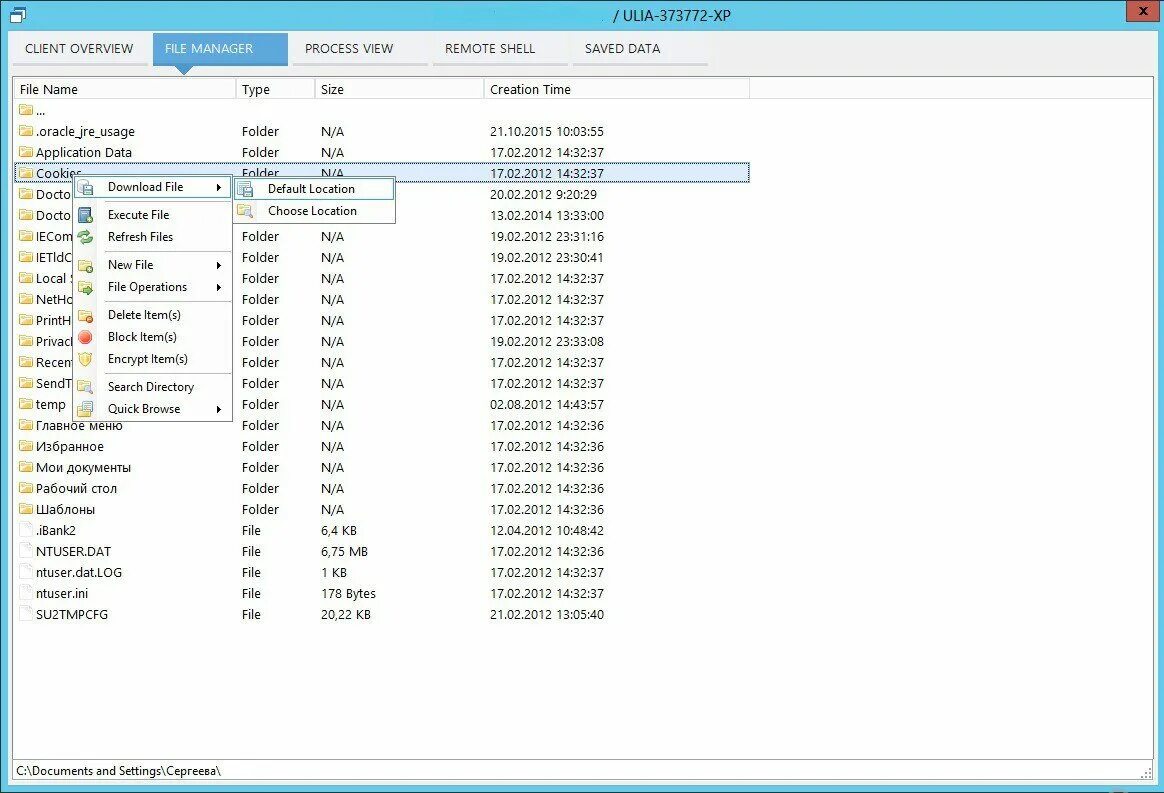
Task: Expand the File Operations submenu arrow
Action: coord(219,287)
